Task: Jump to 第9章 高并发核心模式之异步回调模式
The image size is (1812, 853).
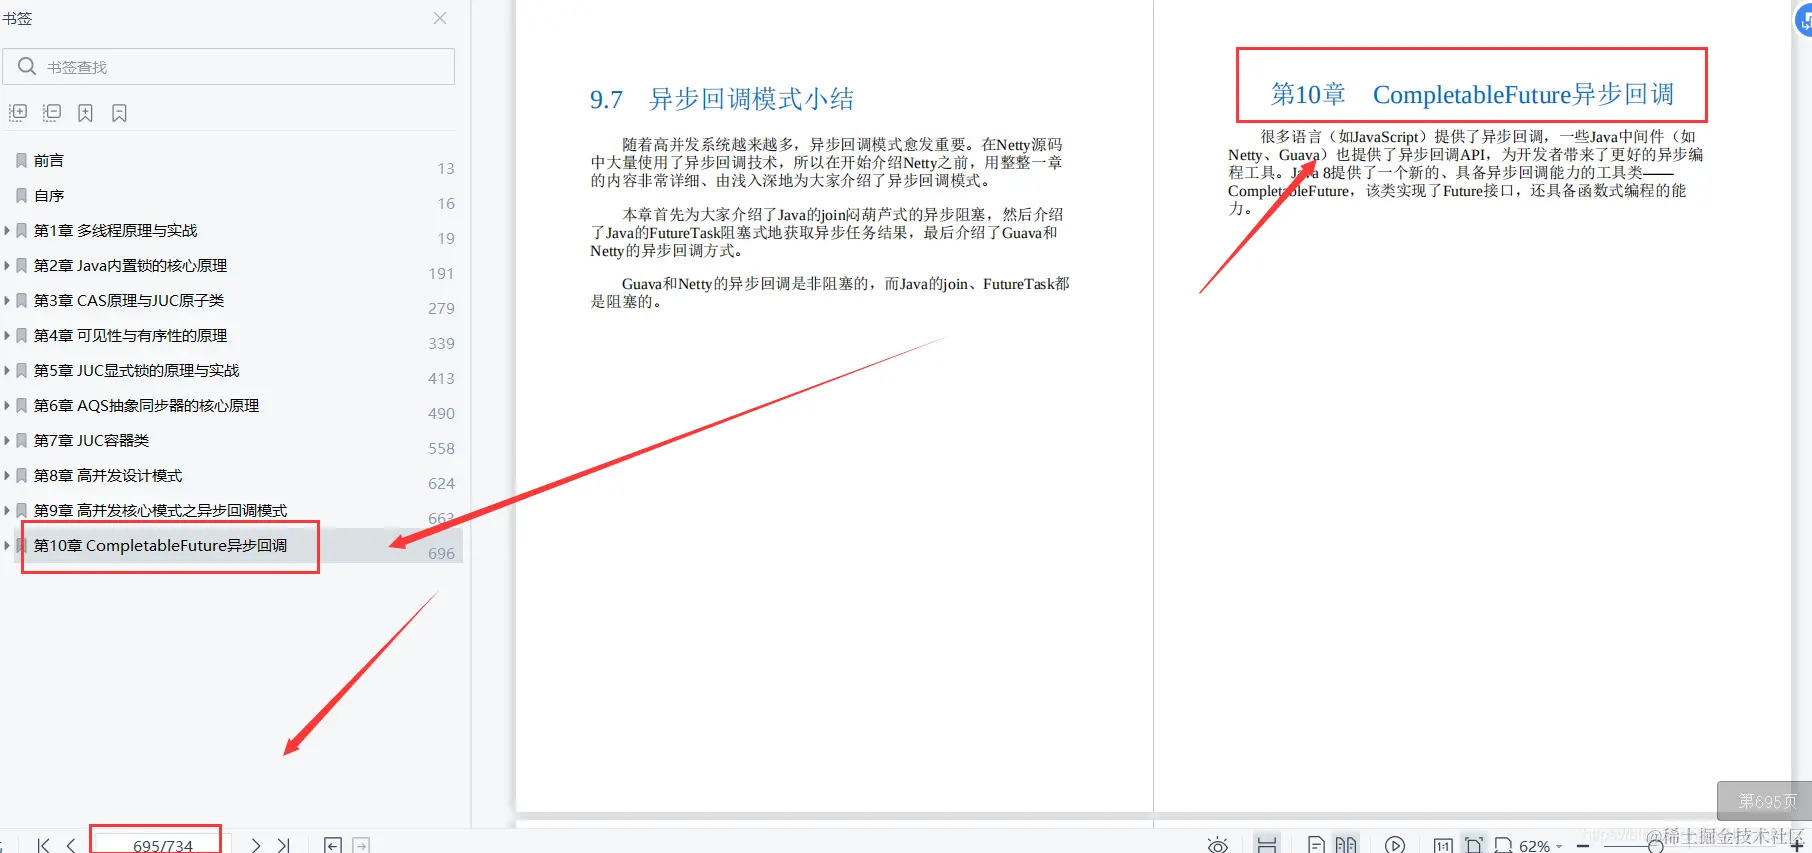Action: coord(161,510)
